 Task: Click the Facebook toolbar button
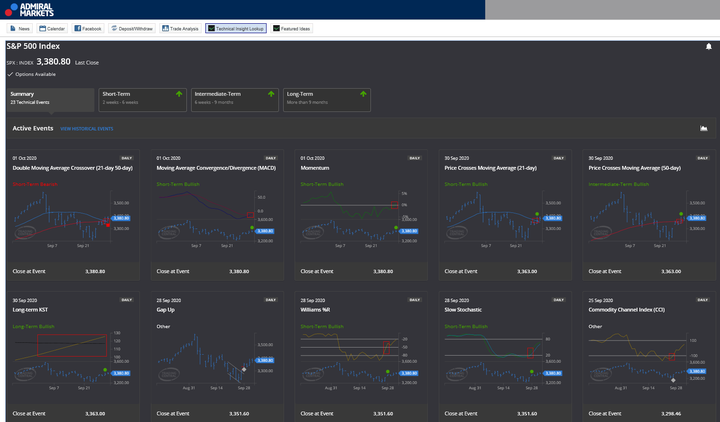(88, 29)
